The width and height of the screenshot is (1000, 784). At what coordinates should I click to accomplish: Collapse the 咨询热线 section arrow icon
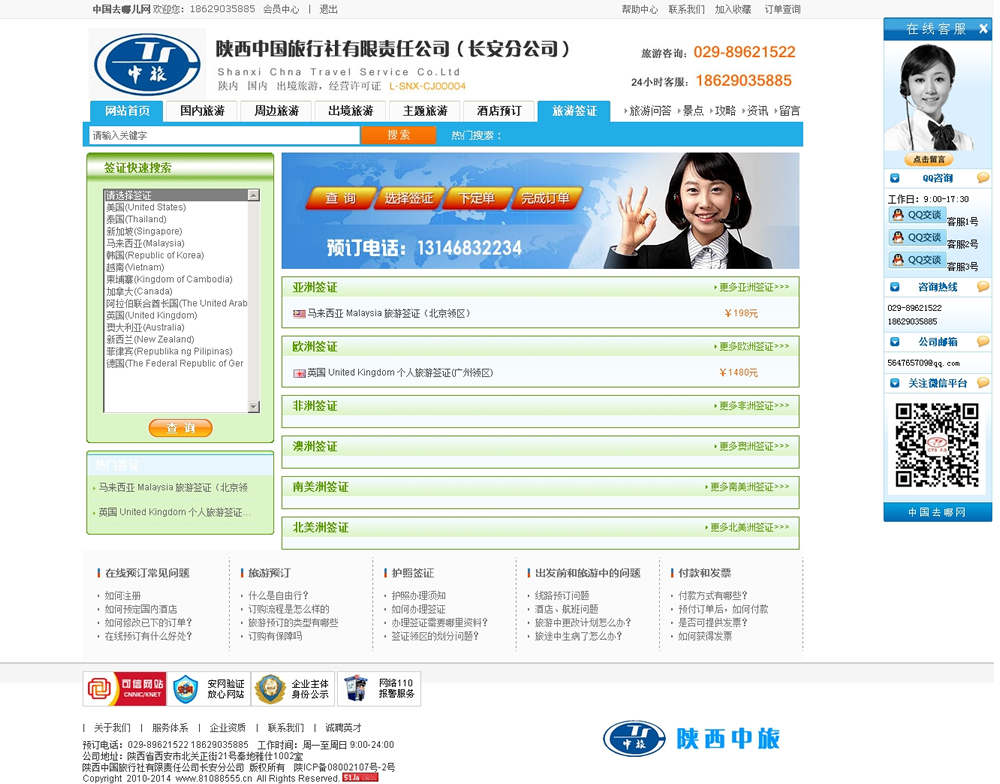894,287
